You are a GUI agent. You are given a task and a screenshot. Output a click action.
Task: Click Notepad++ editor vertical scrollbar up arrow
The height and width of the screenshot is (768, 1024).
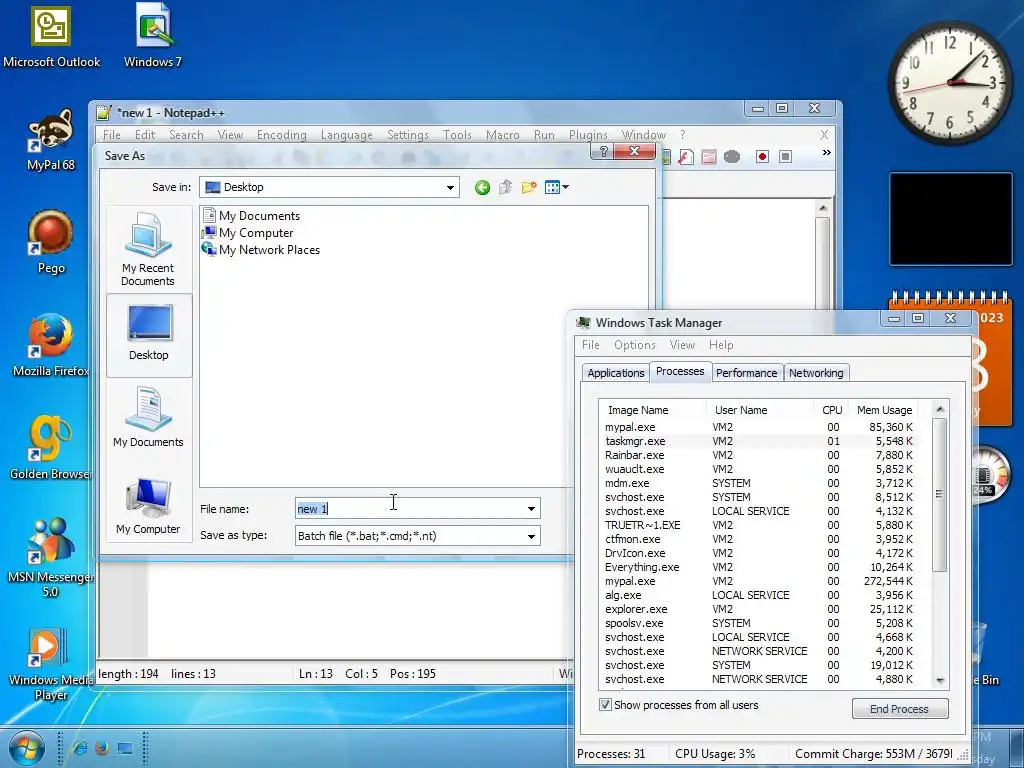click(823, 208)
